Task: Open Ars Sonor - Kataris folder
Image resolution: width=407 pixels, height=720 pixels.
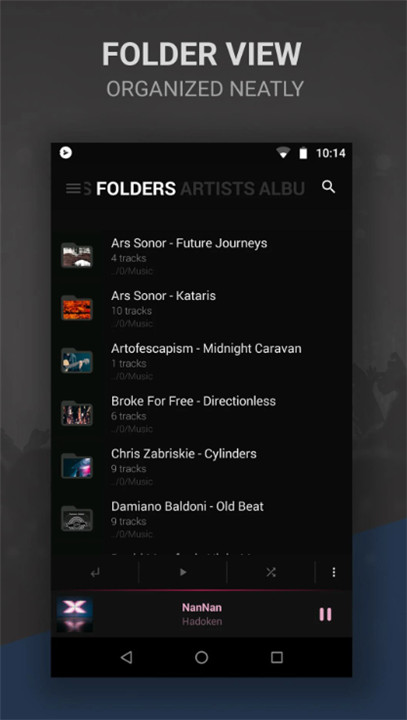Action: click(201, 309)
